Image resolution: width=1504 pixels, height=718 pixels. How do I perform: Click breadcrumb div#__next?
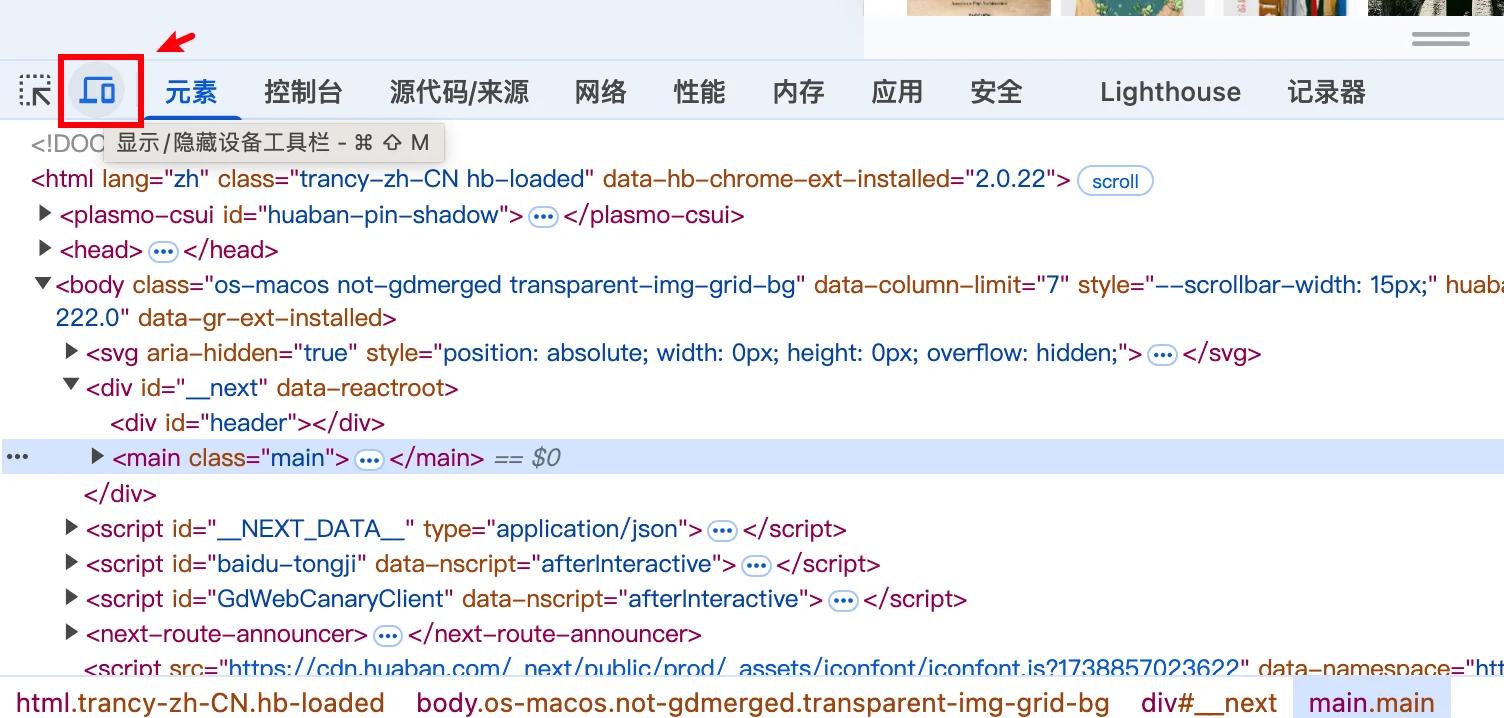(x=1209, y=703)
